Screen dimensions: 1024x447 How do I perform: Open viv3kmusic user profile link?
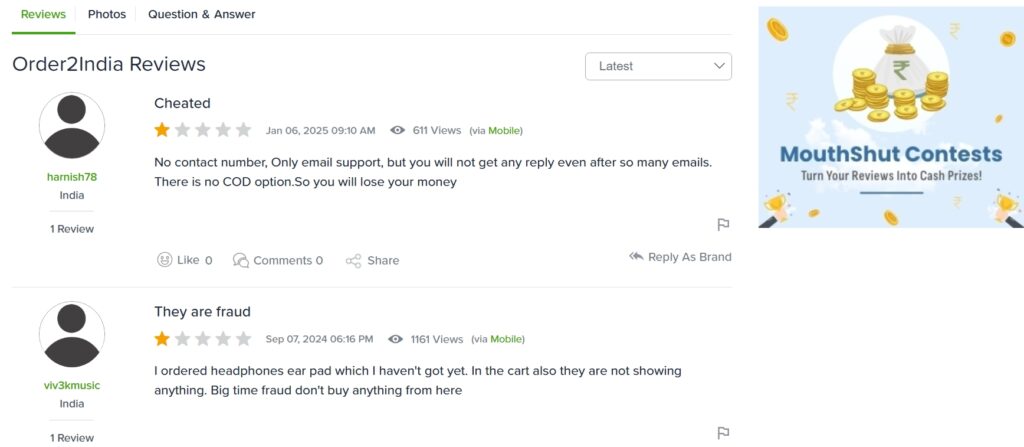pyautogui.click(x=72, y=385)
